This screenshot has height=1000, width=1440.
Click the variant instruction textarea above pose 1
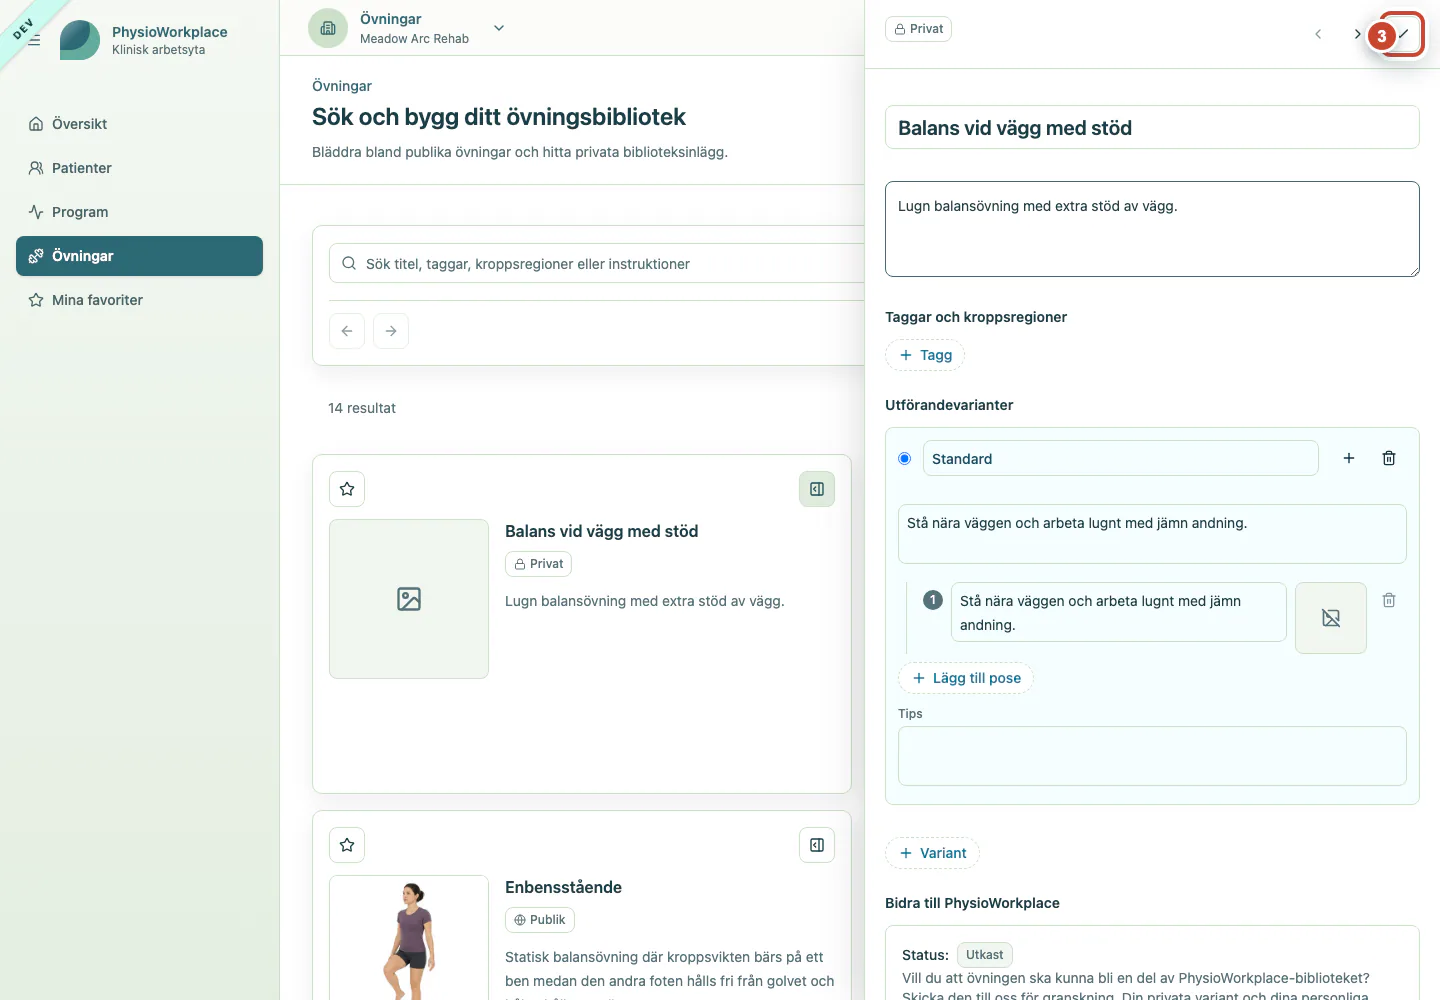coord(1152,534)
